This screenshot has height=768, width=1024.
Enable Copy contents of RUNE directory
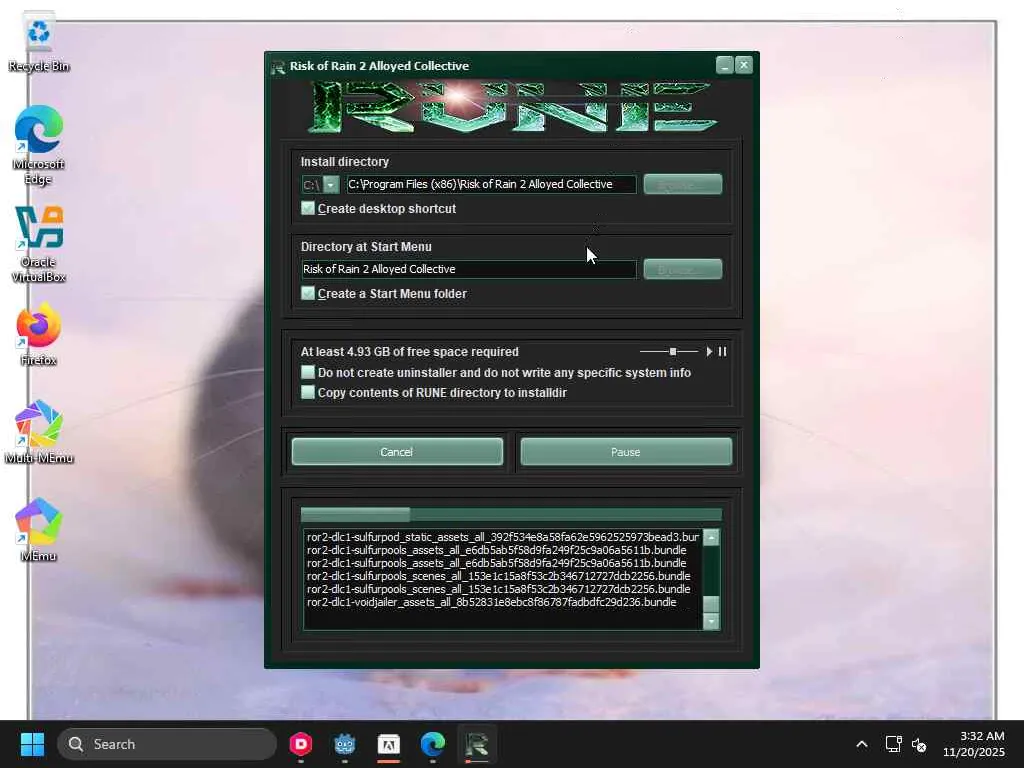click(x=308, y=392)
